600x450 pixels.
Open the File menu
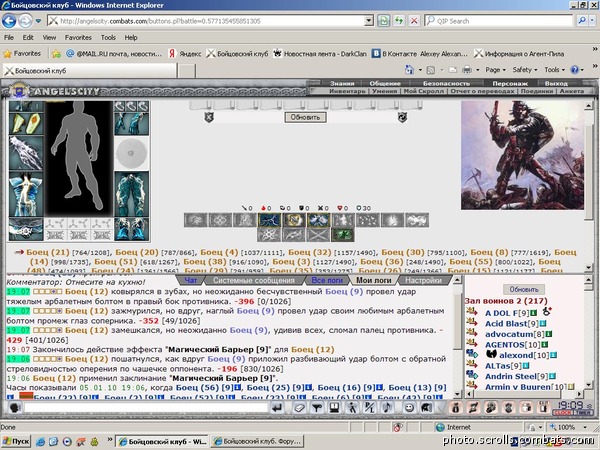tap(9, 38)
